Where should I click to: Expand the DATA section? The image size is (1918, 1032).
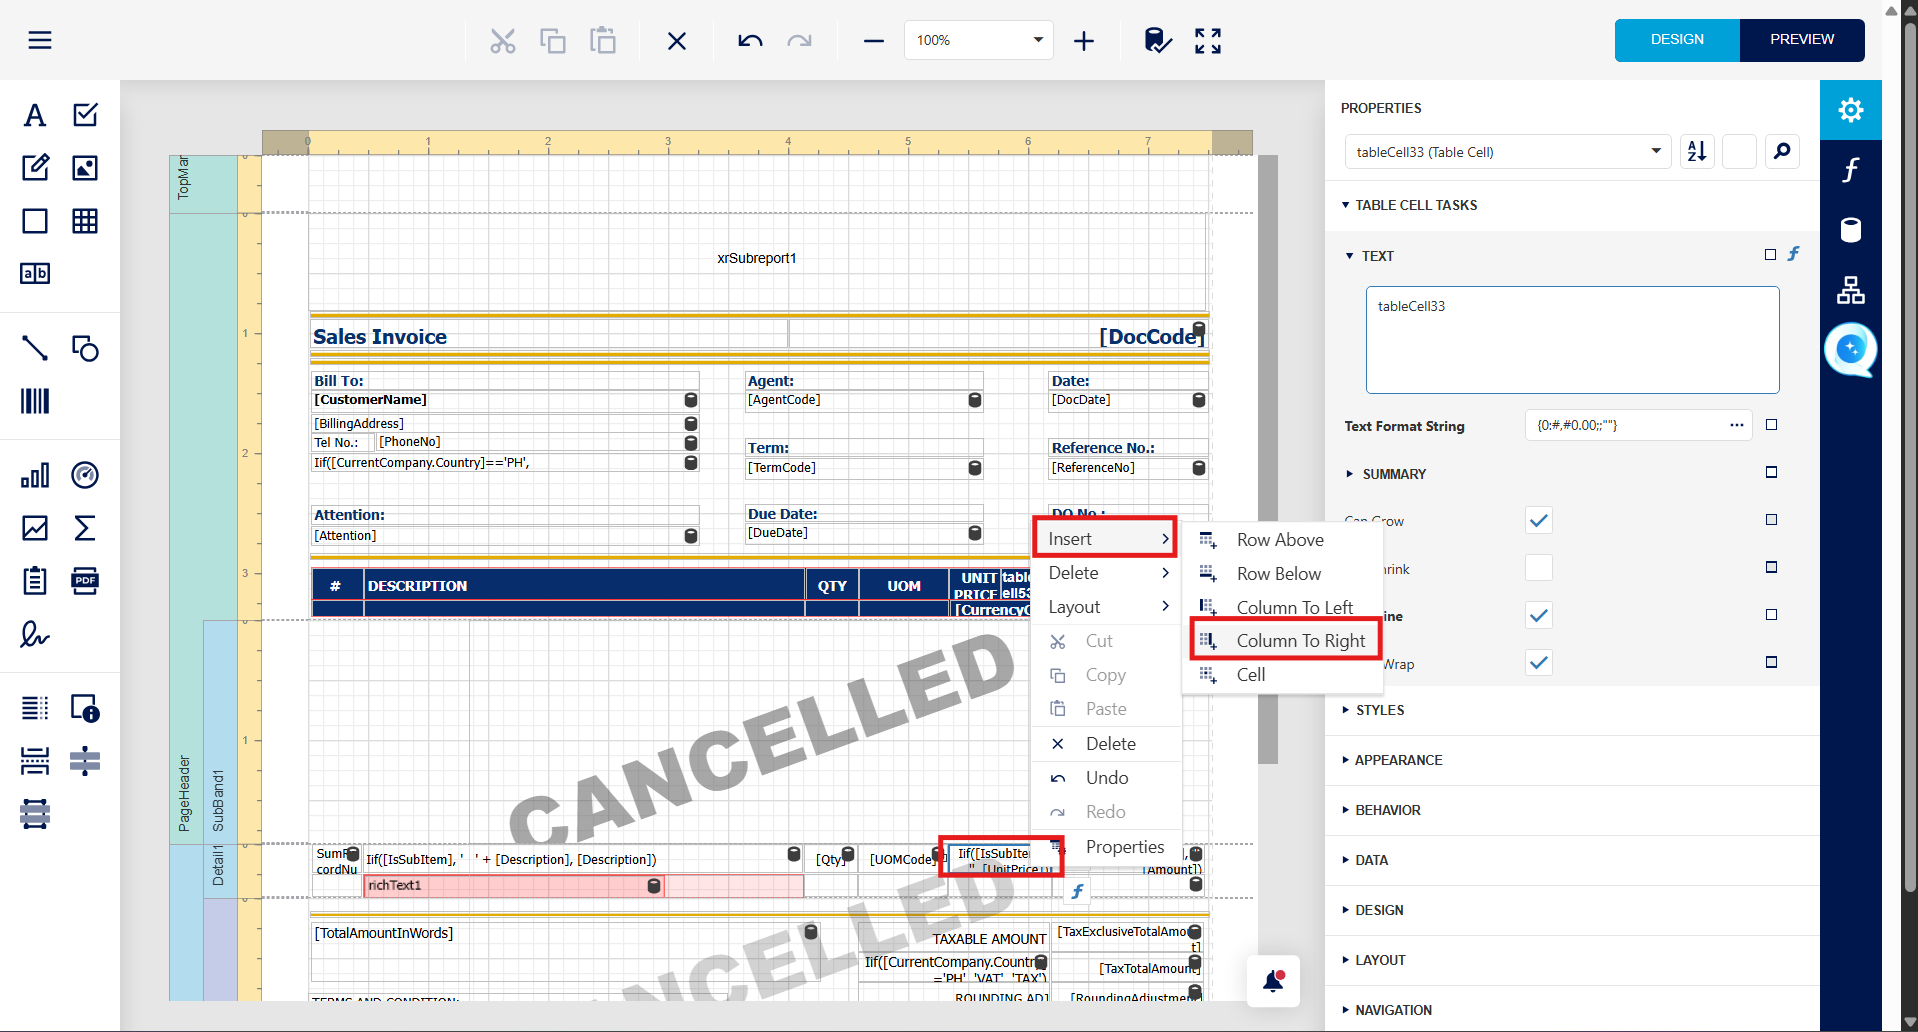[1365, 860]
